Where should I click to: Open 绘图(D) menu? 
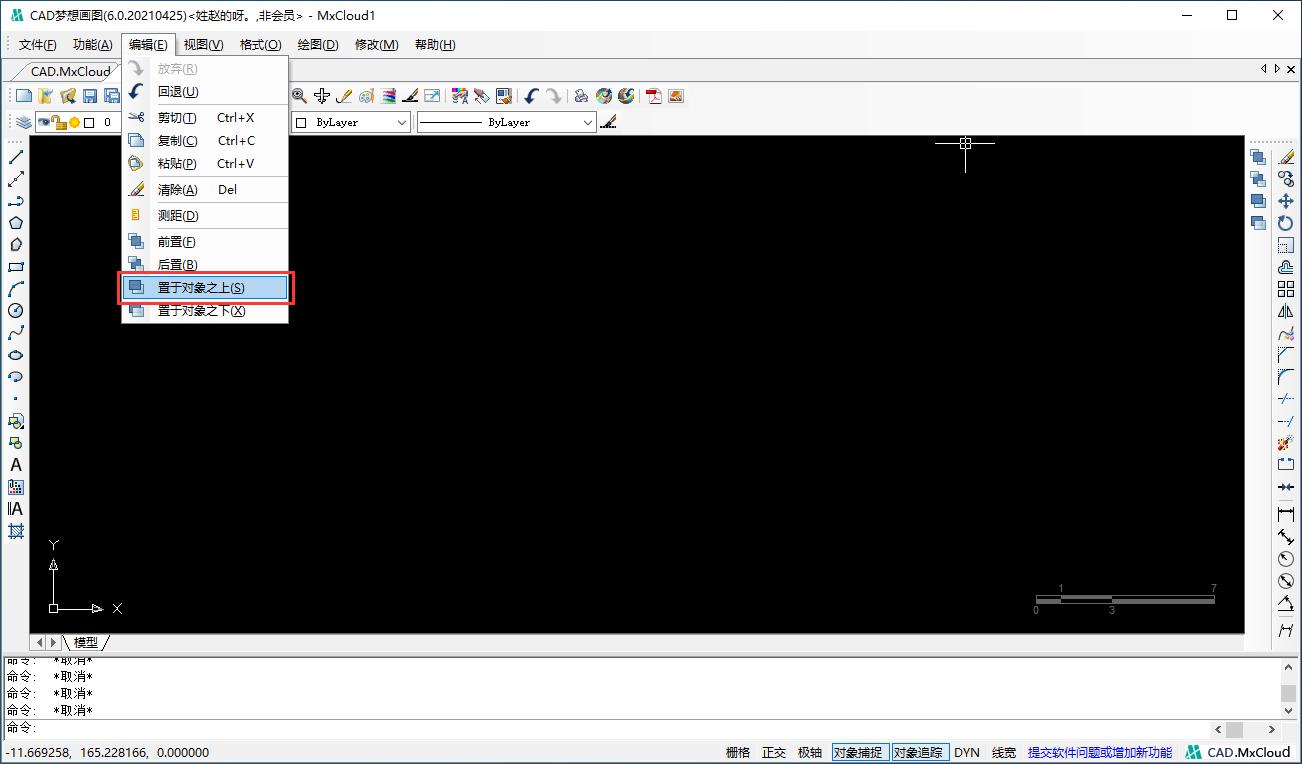(318, 45)
